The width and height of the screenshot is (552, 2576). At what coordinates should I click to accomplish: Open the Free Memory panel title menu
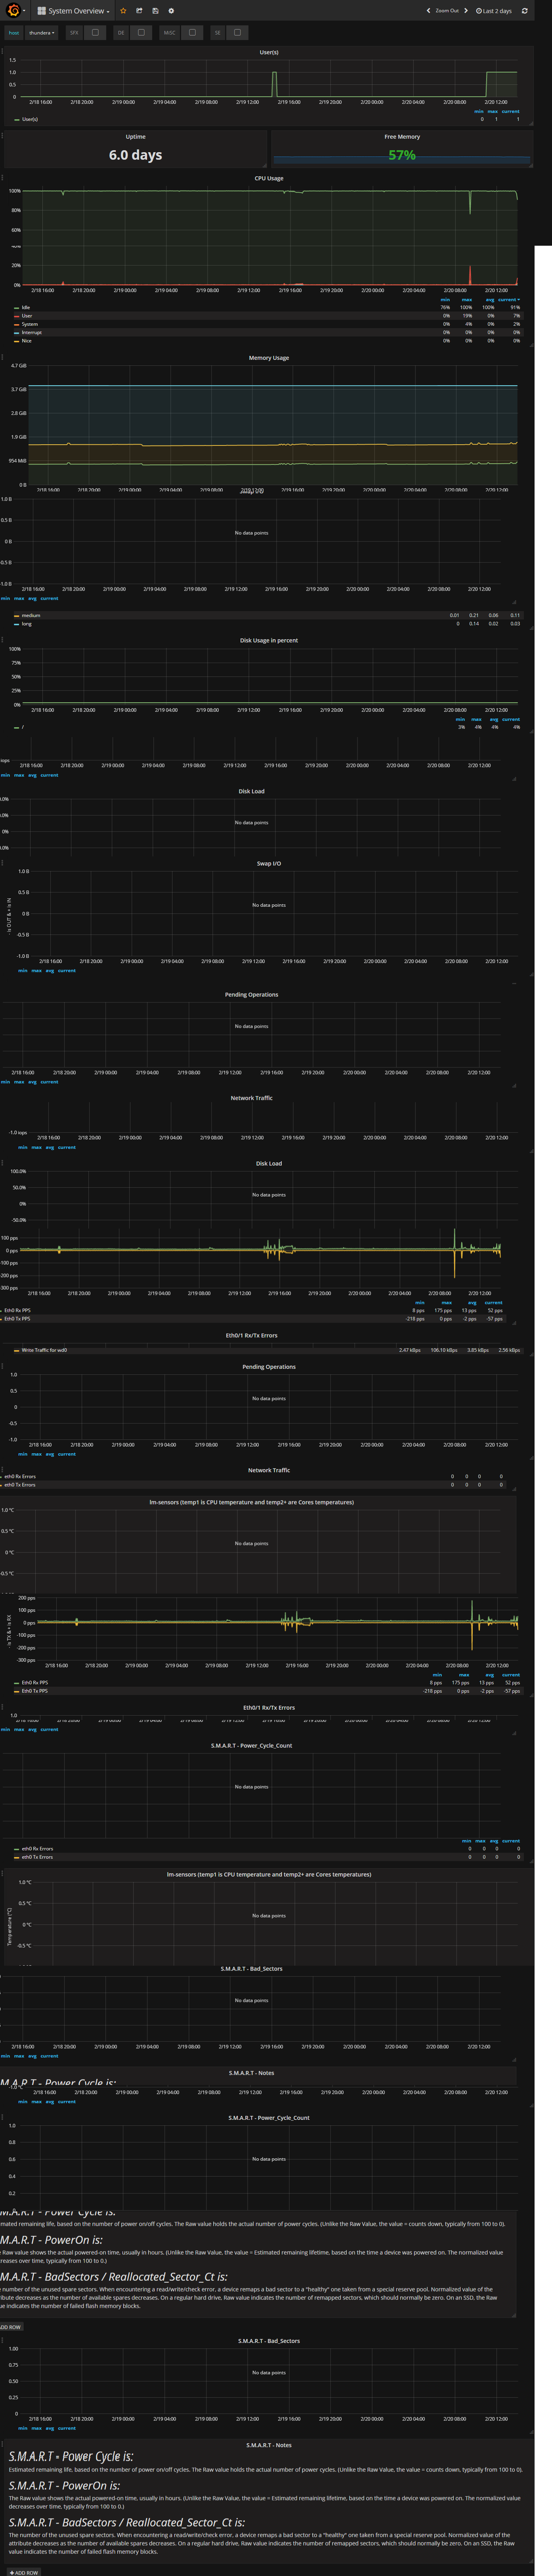[402, 137]
